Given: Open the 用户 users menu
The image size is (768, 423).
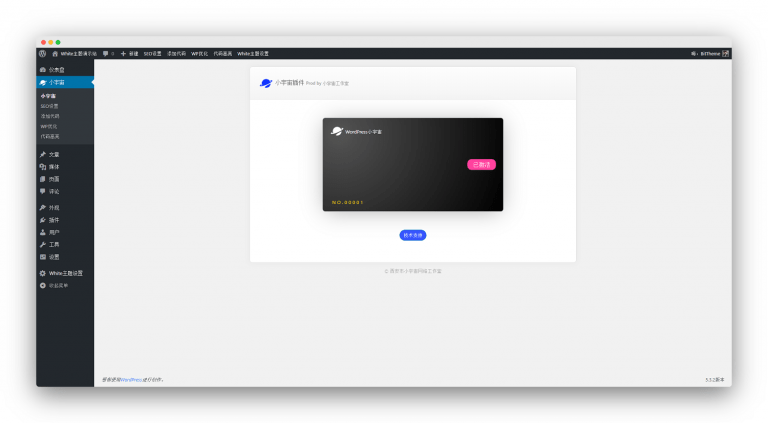Looking at the screenshot, I should pos(53,232).
